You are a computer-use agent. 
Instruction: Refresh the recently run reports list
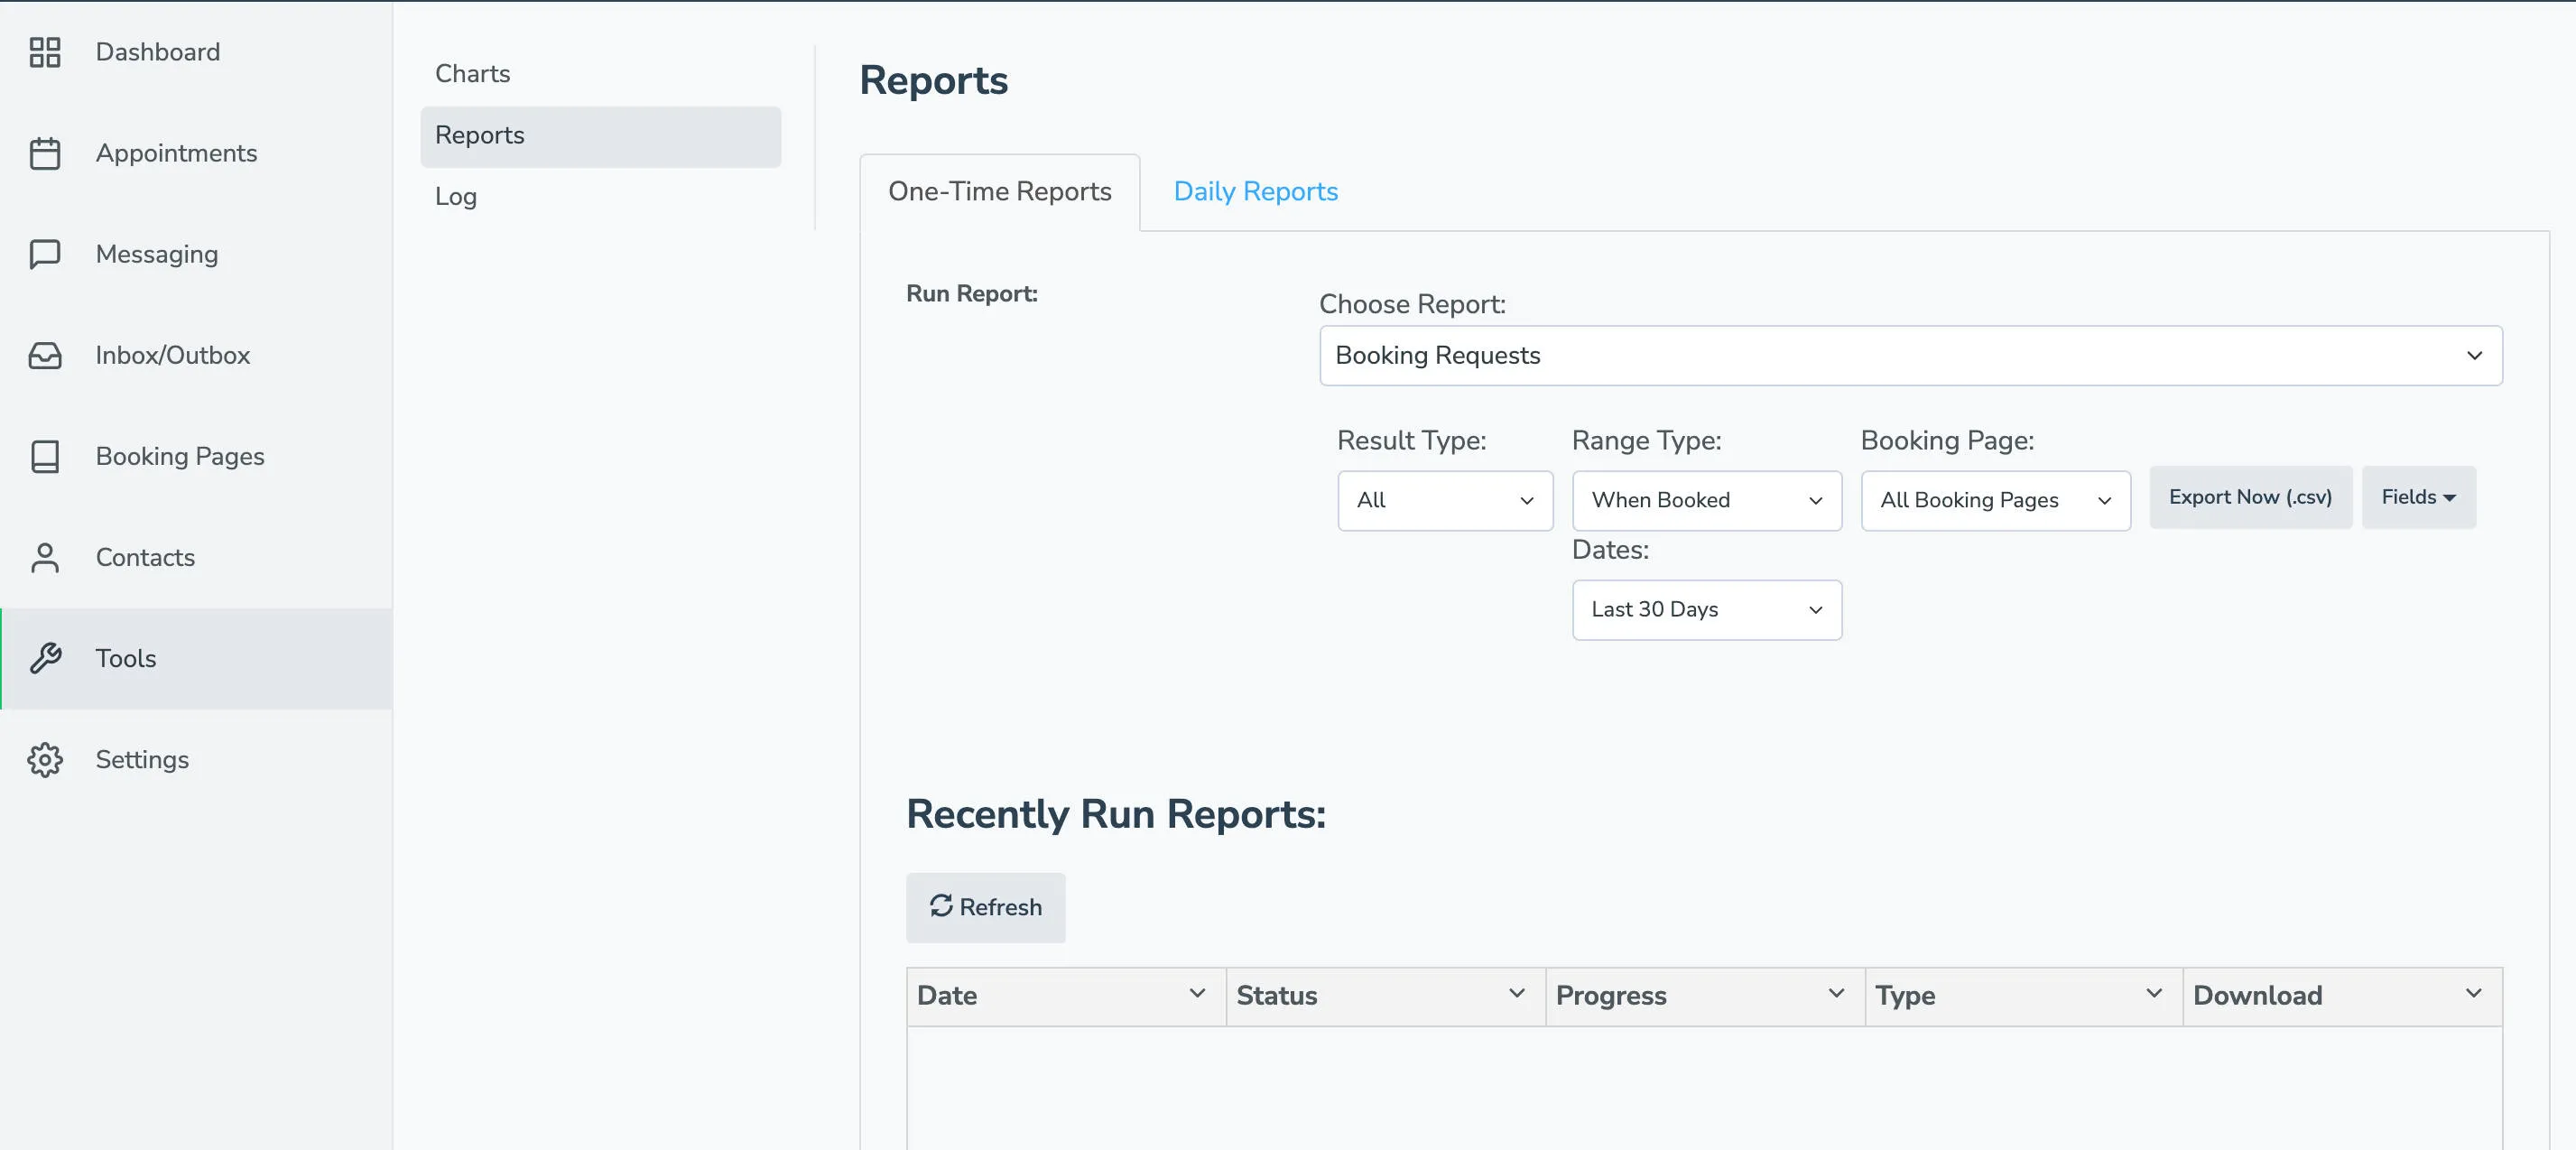coord(985,907)
